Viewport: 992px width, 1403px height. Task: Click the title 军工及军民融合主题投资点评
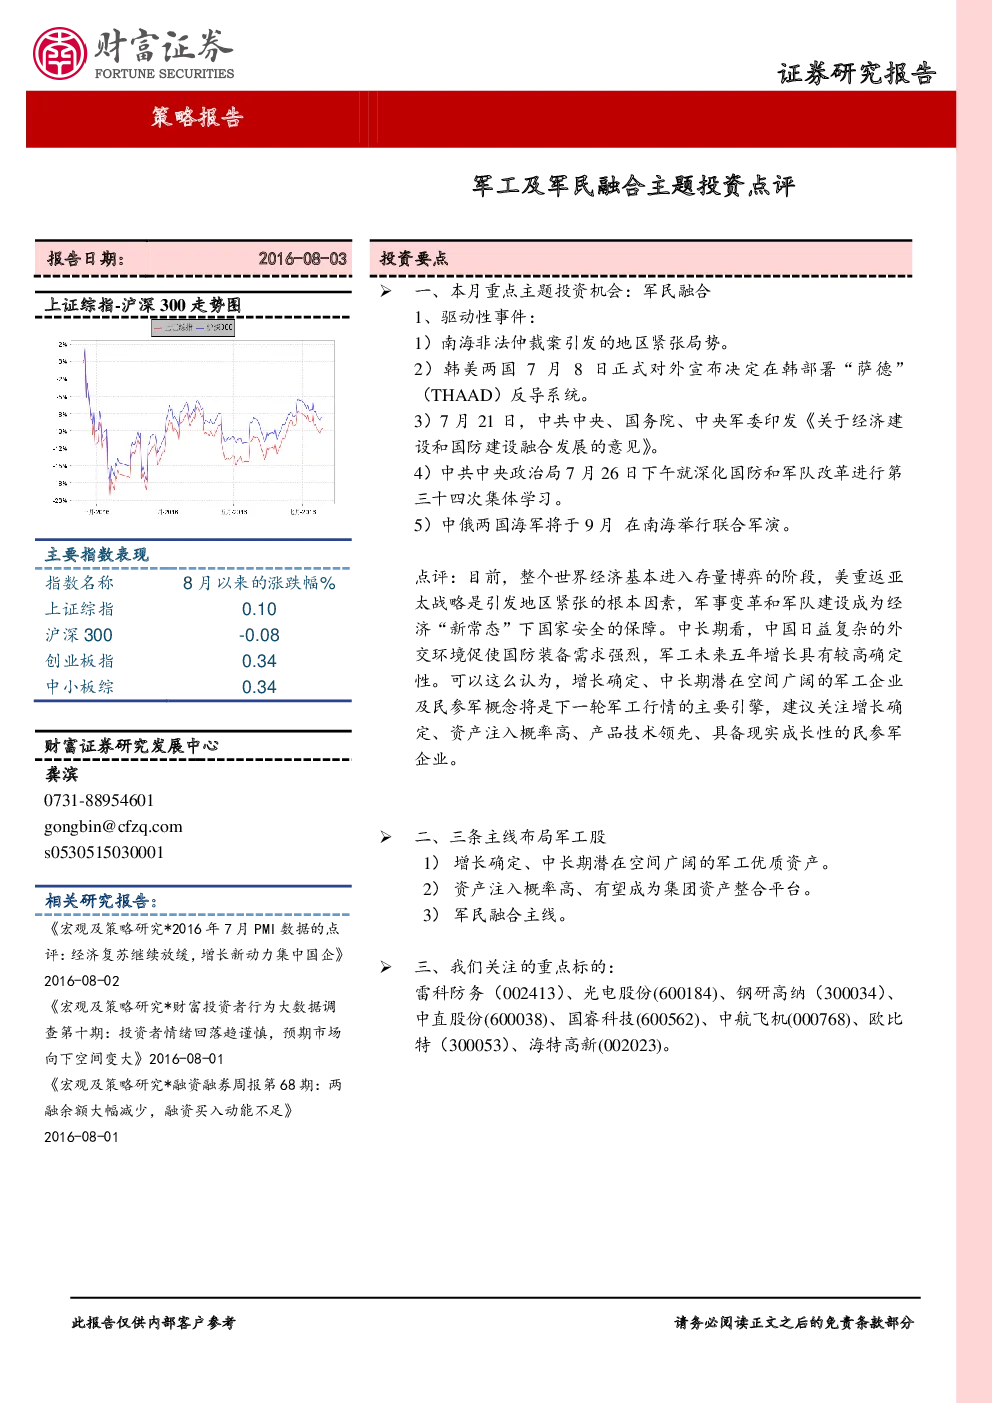634,186
